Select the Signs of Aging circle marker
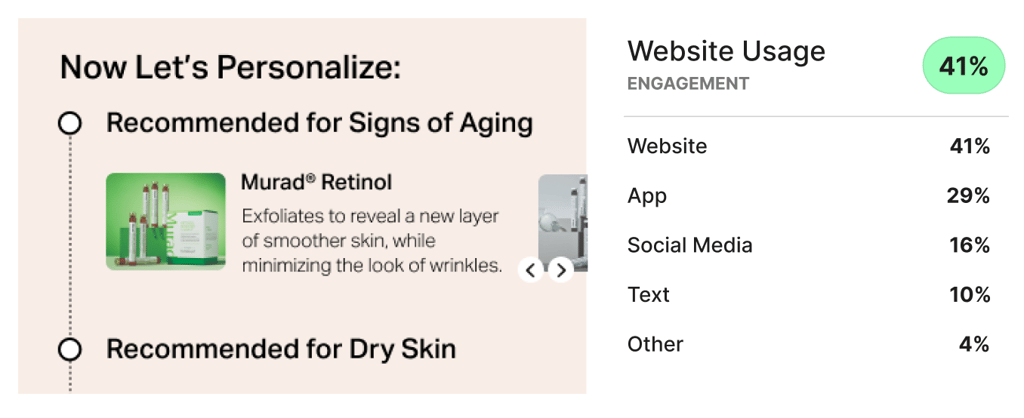Screen dimensions: 1024x418 (x=70, y=123)
